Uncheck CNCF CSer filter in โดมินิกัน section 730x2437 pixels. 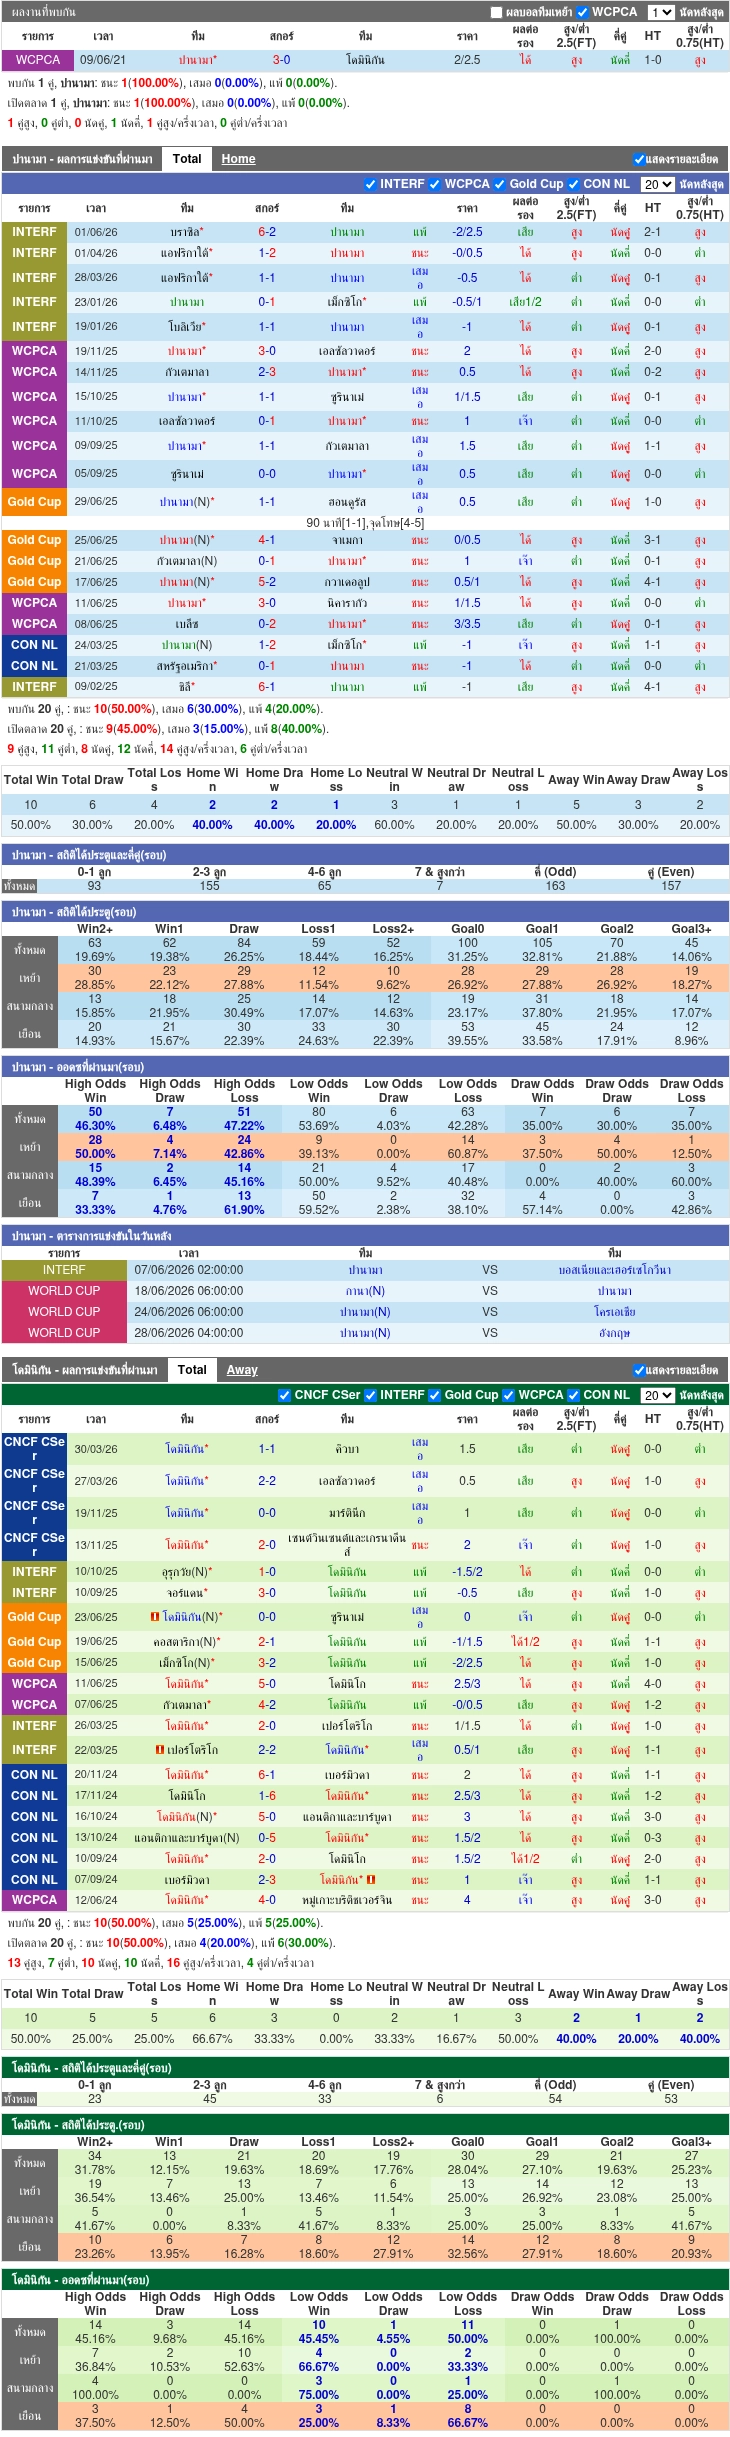(285, 1395)
